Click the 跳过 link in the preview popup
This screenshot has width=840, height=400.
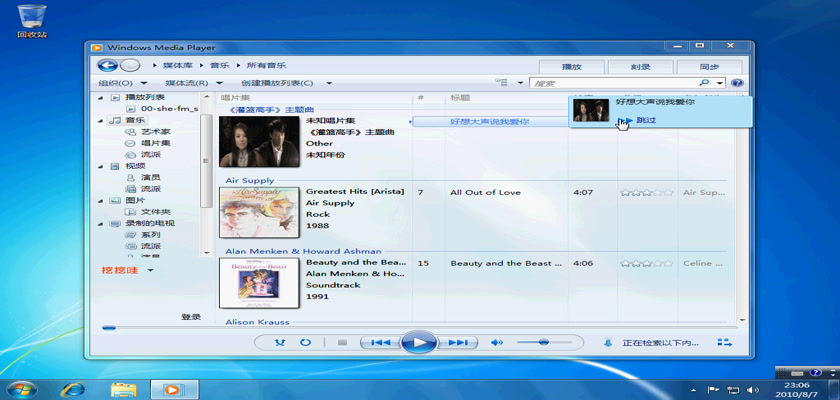(646, 120)
